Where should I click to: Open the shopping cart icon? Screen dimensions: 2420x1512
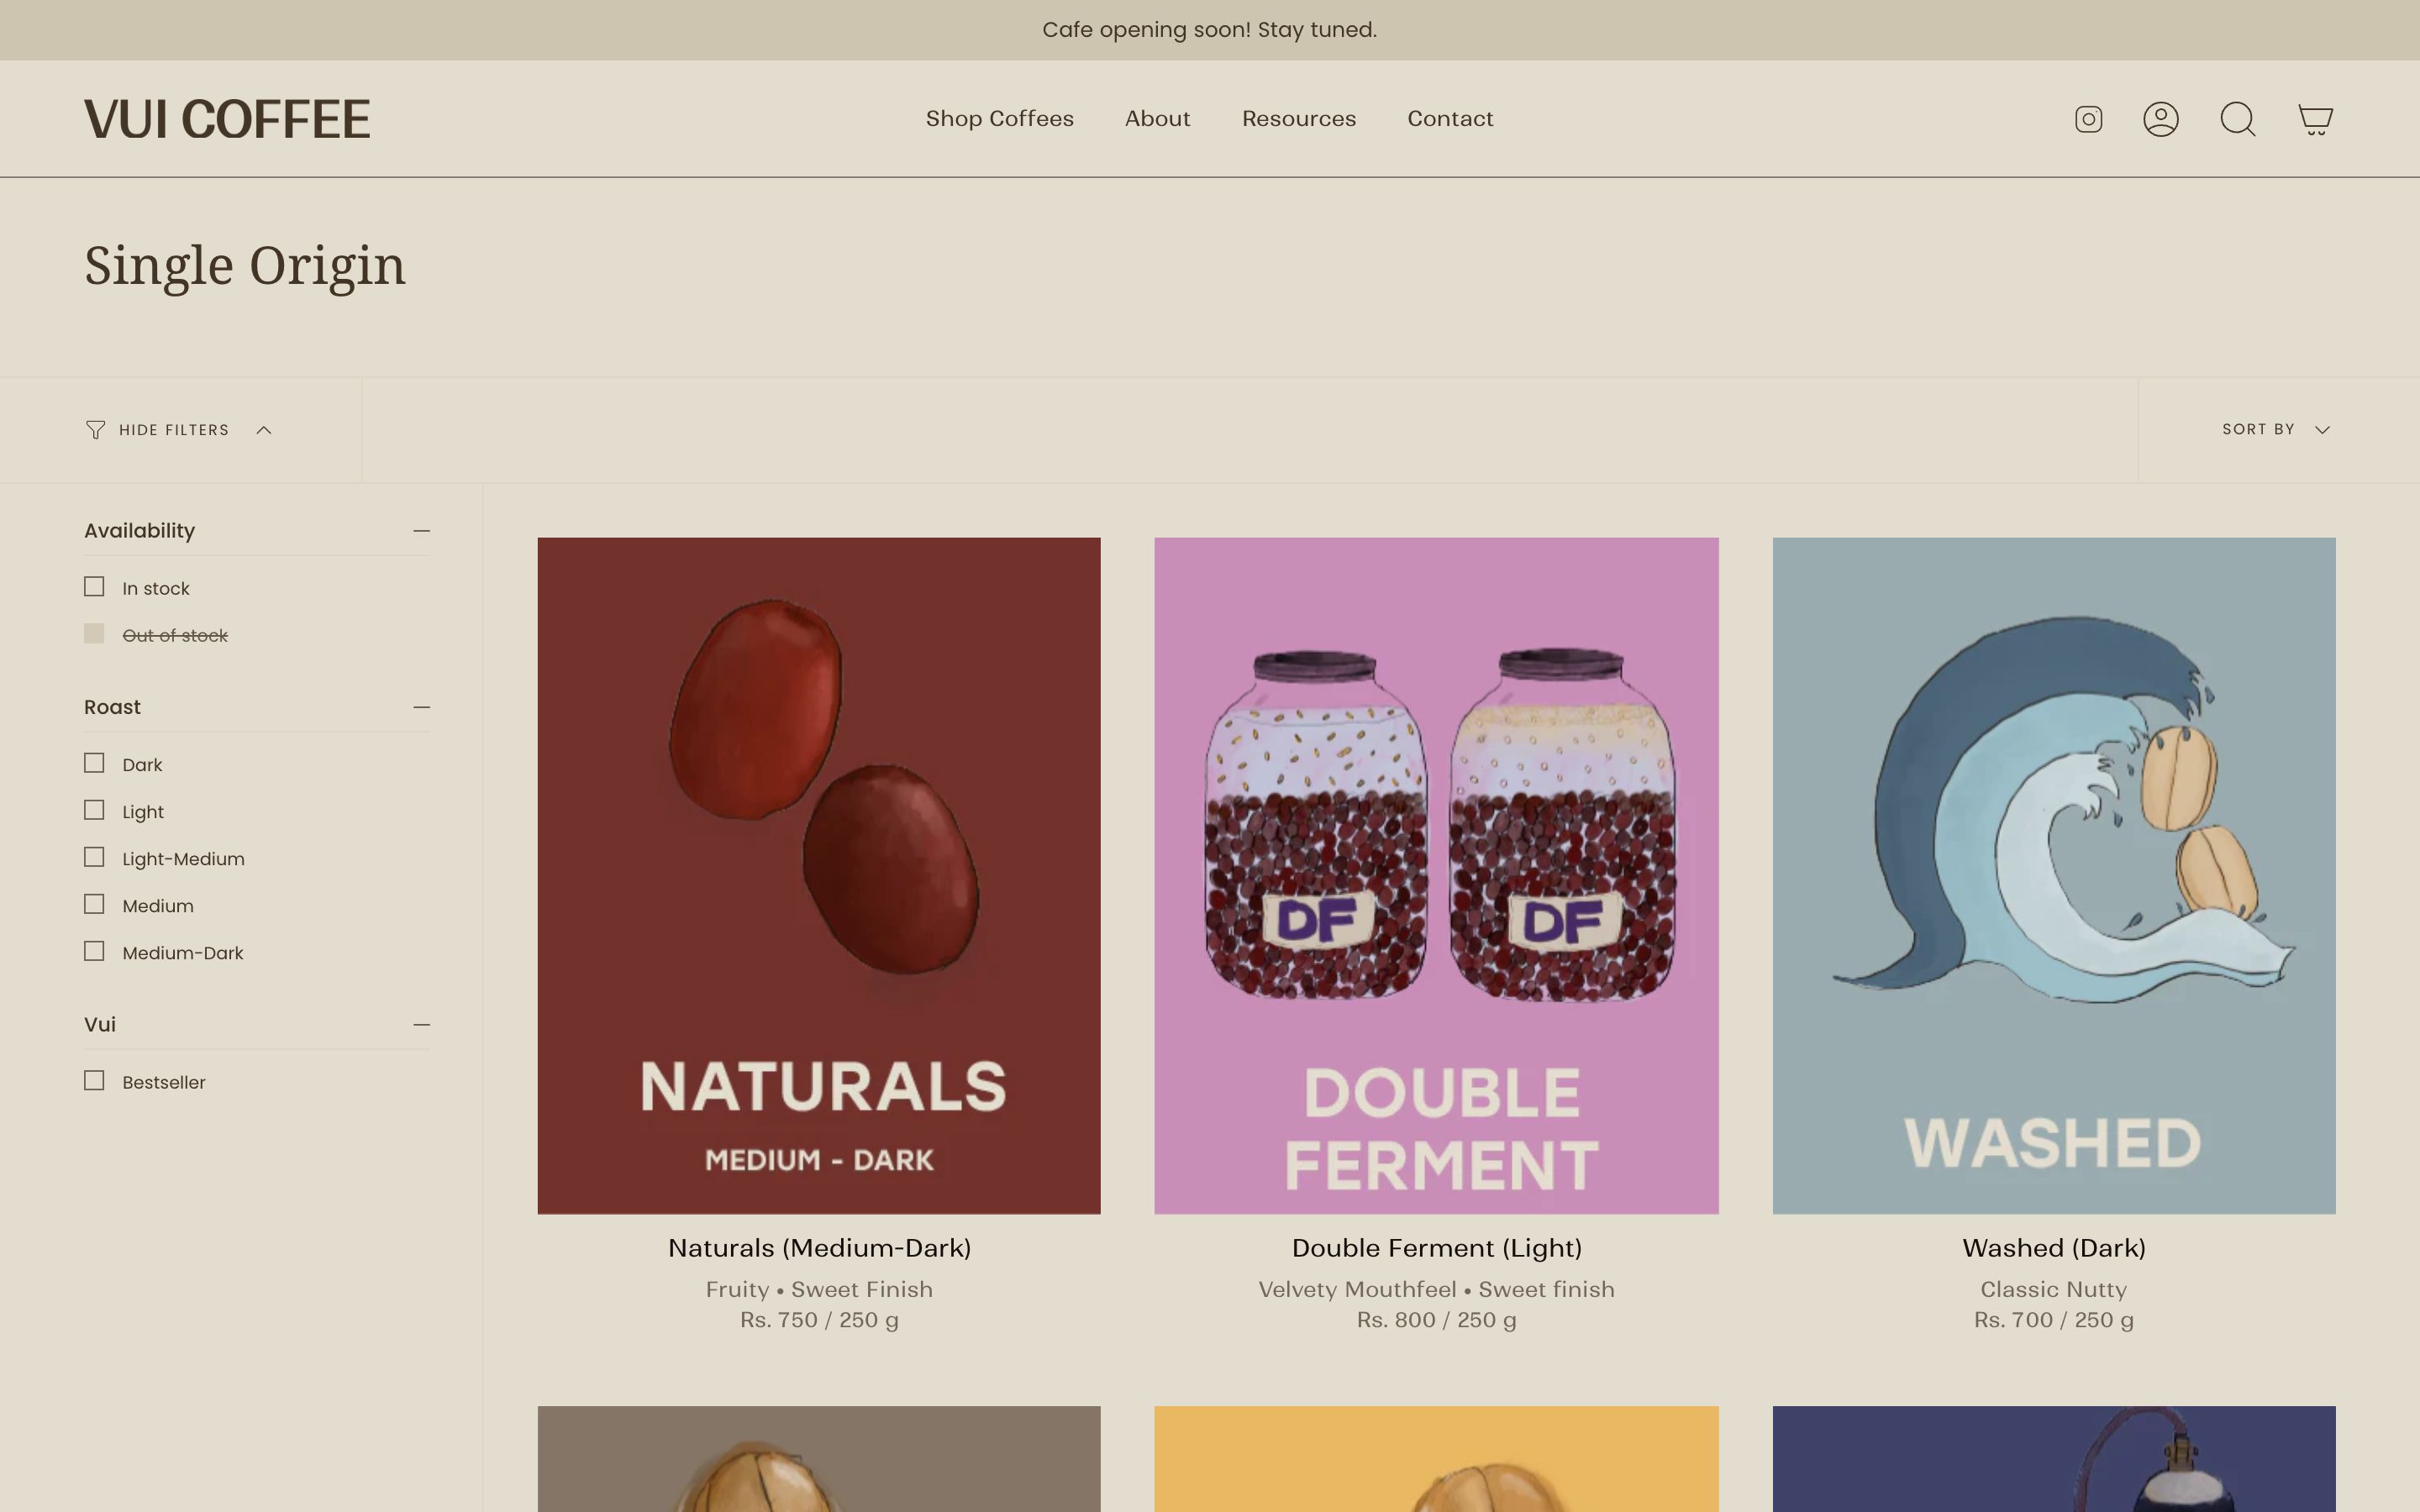tap(2315, 119)
